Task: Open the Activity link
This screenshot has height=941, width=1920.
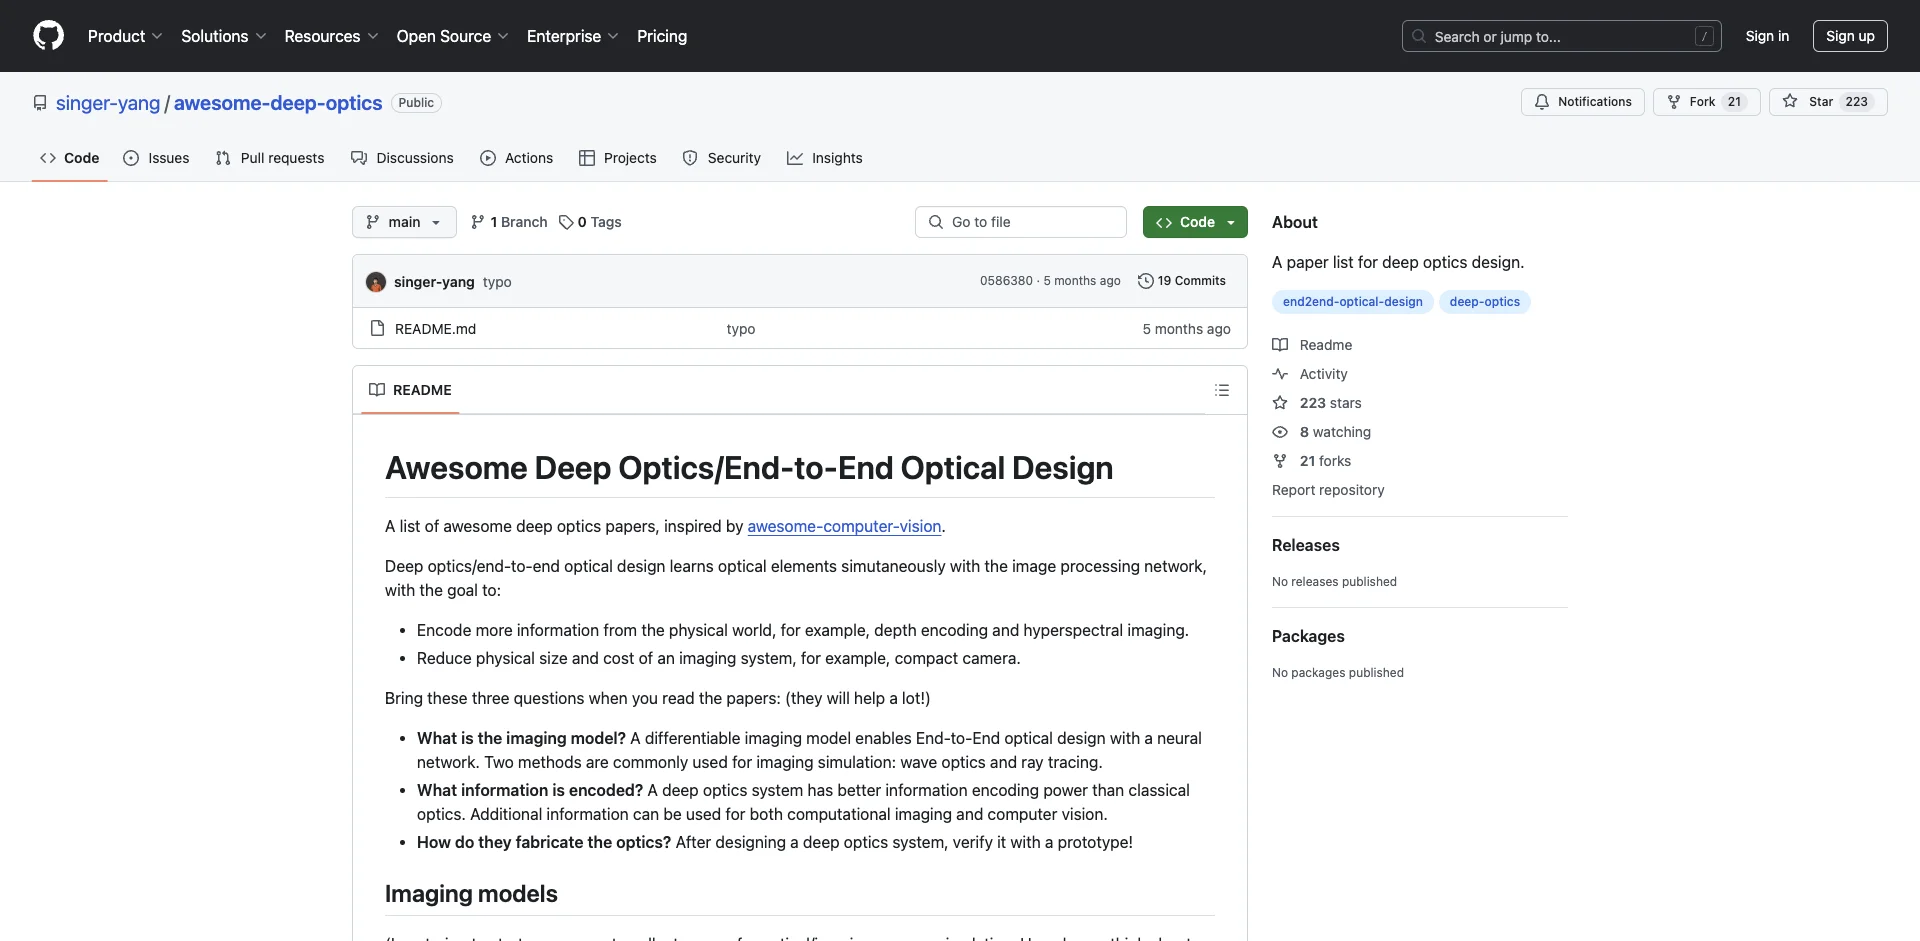Action: (1310, 374)
